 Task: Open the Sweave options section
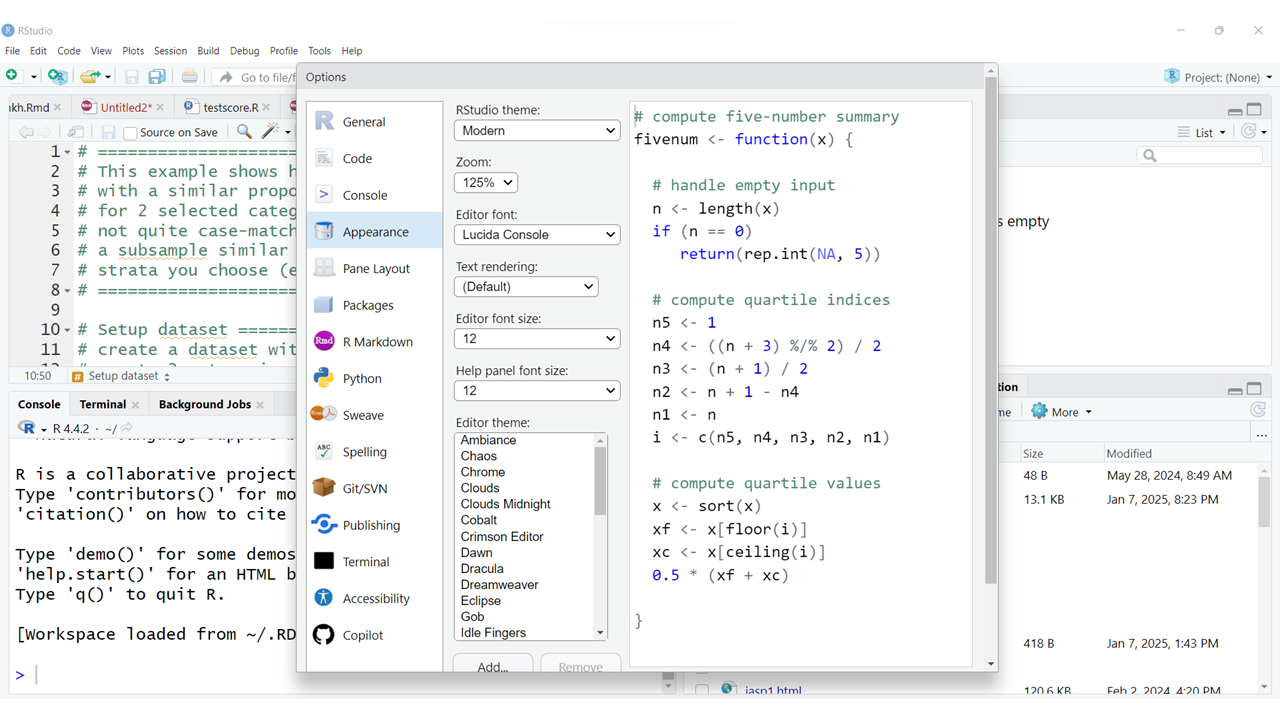(x=362, y=415)
